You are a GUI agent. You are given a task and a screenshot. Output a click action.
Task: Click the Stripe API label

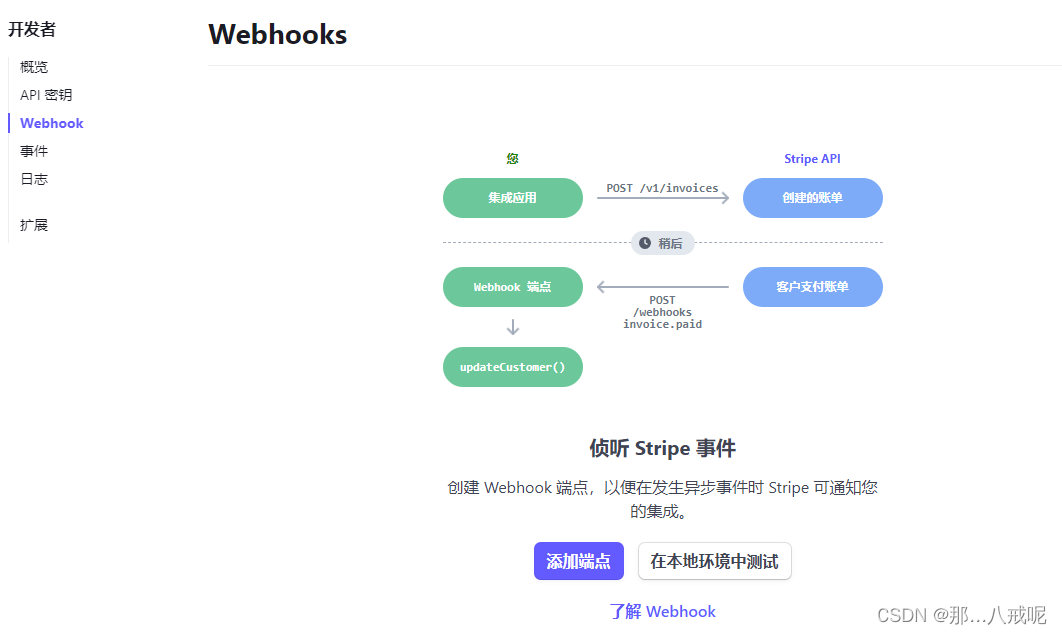(x=812, y=158)
